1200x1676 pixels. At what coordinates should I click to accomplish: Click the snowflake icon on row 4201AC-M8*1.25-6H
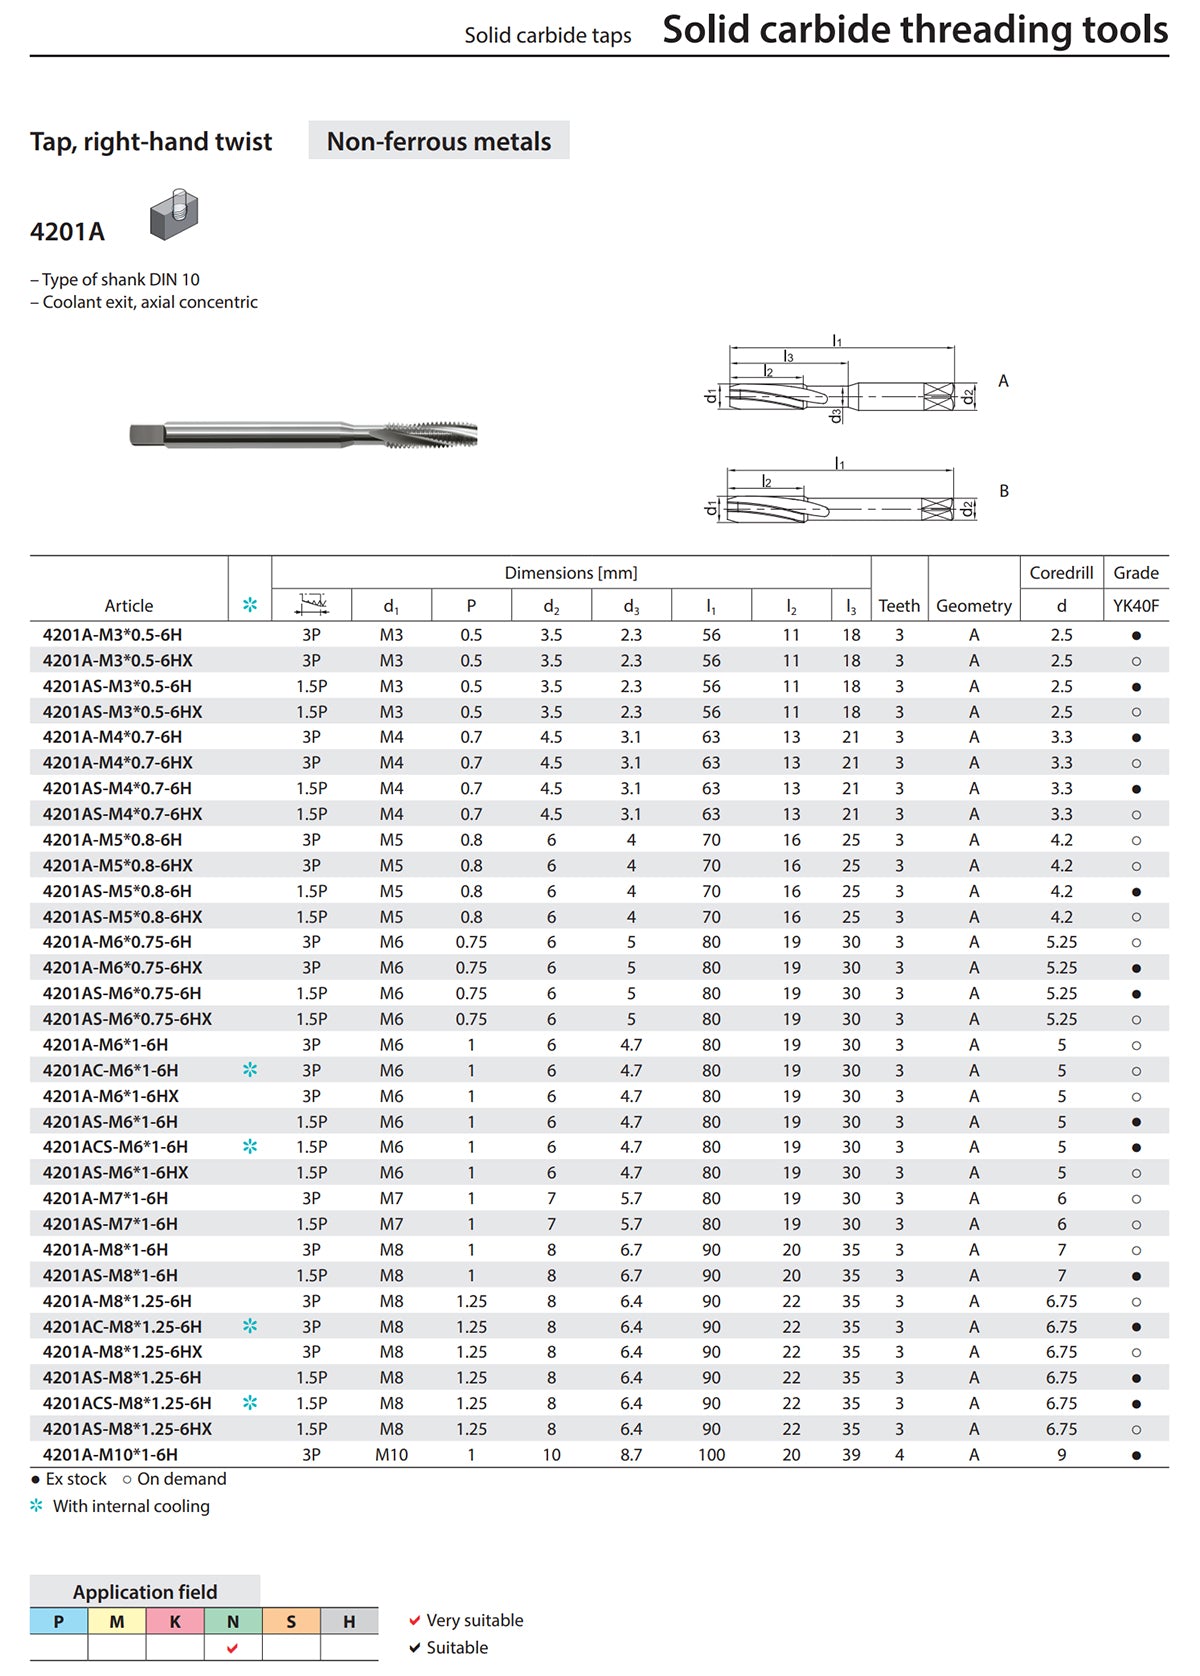click(x=250, y=1326)
